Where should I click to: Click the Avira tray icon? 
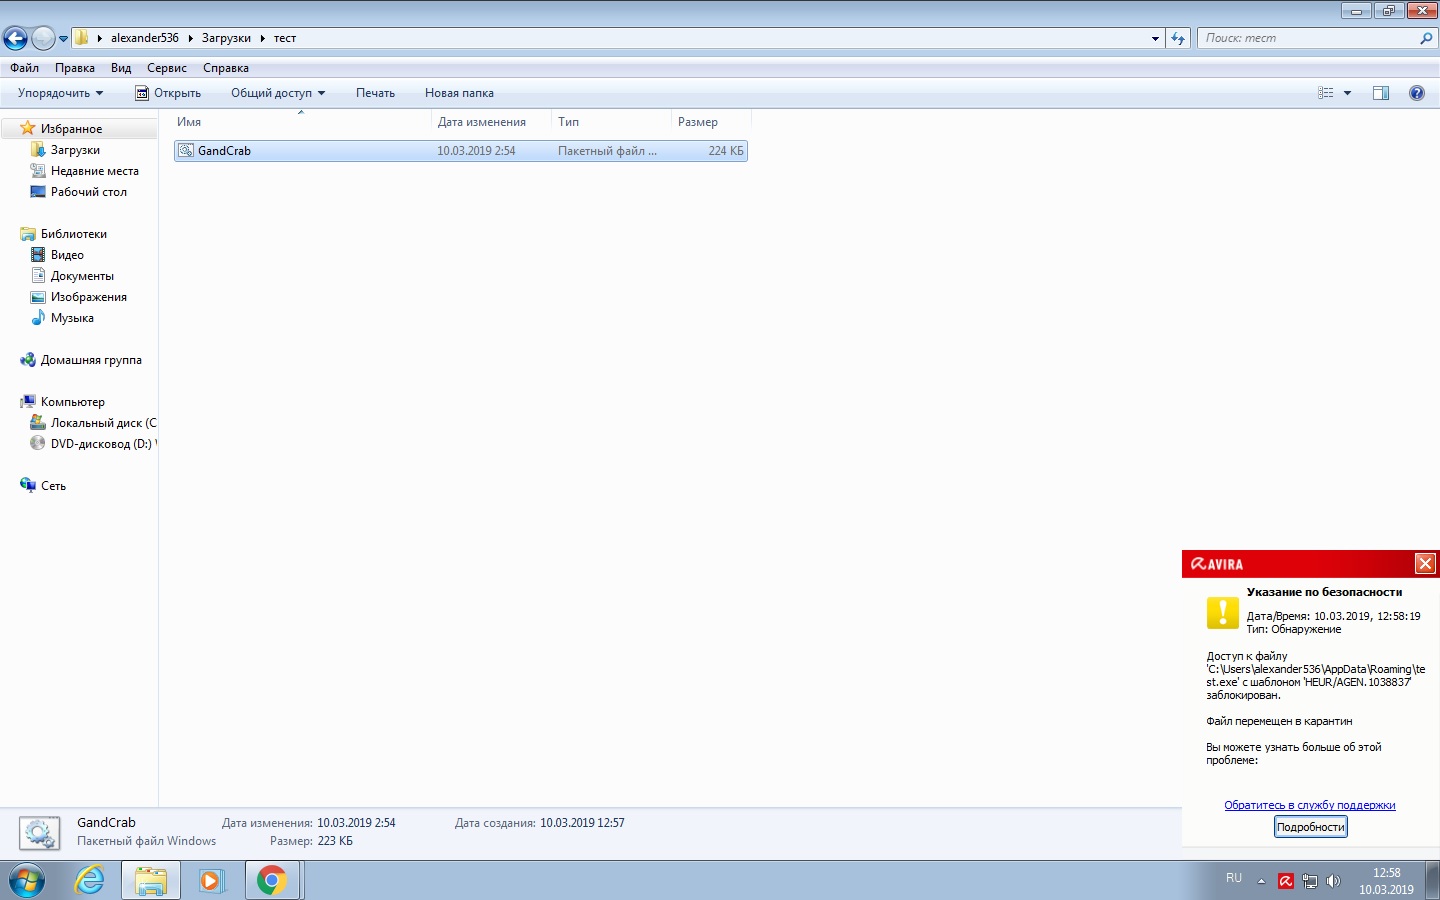pos(1286,881)
